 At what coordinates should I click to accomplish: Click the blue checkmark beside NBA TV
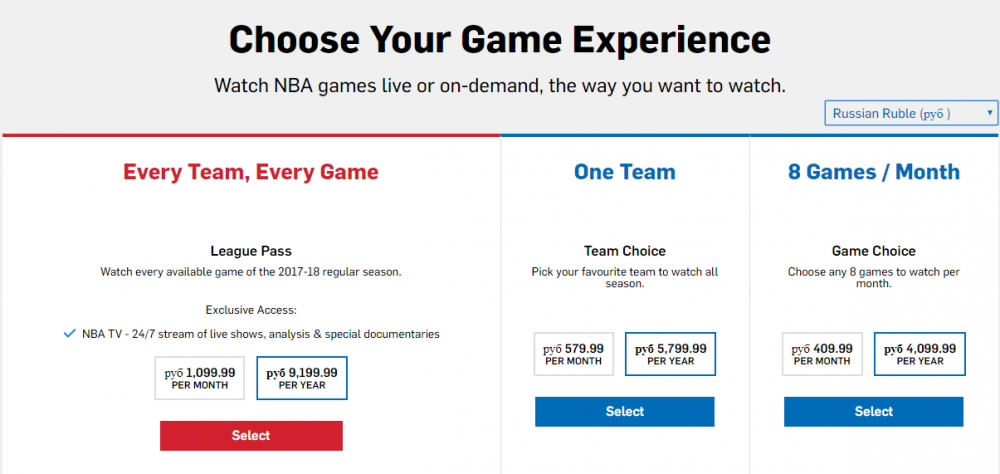click(x=69, y=333)
